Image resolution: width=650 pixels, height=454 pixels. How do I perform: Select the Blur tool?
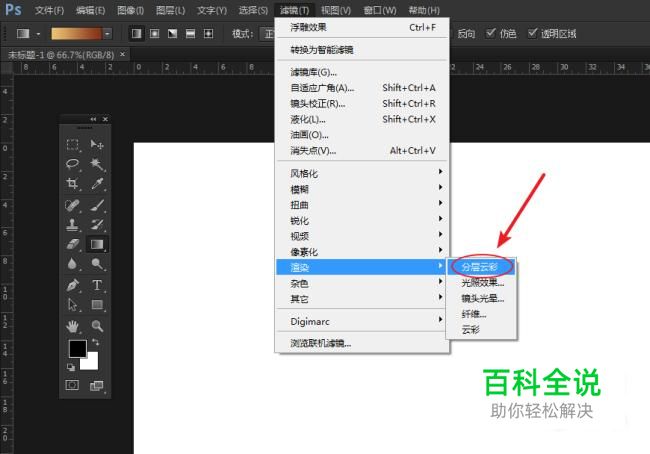point(73,264)
